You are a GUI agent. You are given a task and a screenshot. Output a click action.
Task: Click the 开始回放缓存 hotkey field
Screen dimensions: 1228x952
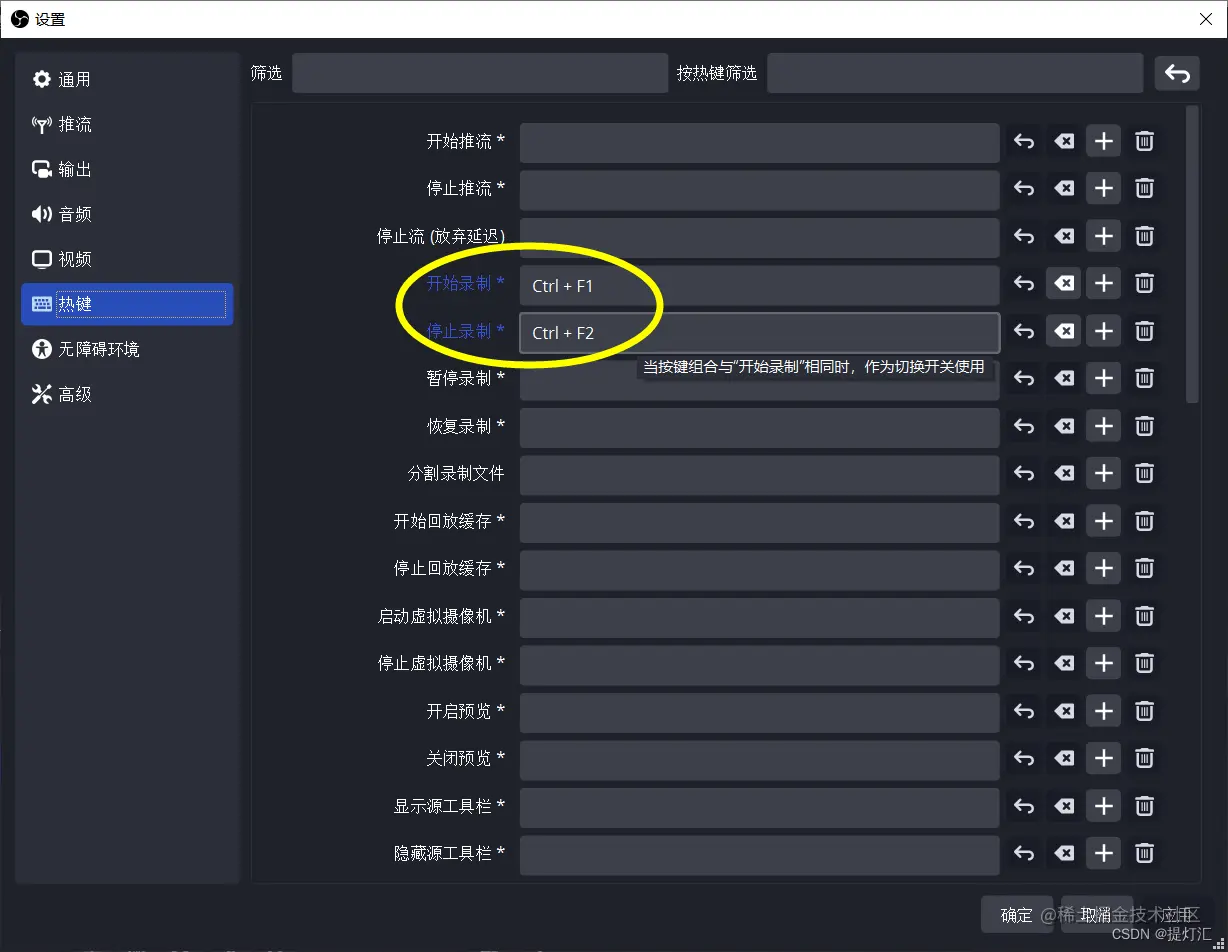pyautogui.click(x=760, y=523)
